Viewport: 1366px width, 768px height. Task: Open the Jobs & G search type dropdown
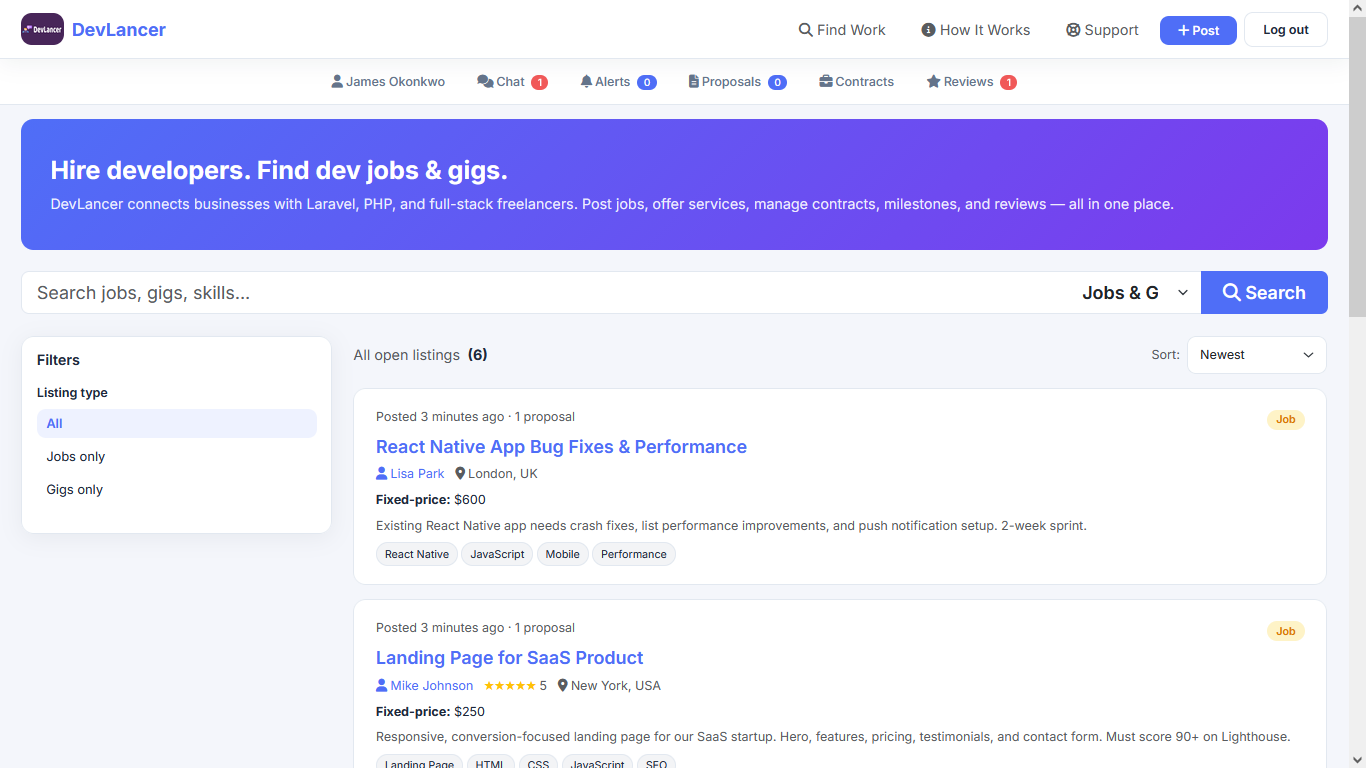(x=1135, y=293)
